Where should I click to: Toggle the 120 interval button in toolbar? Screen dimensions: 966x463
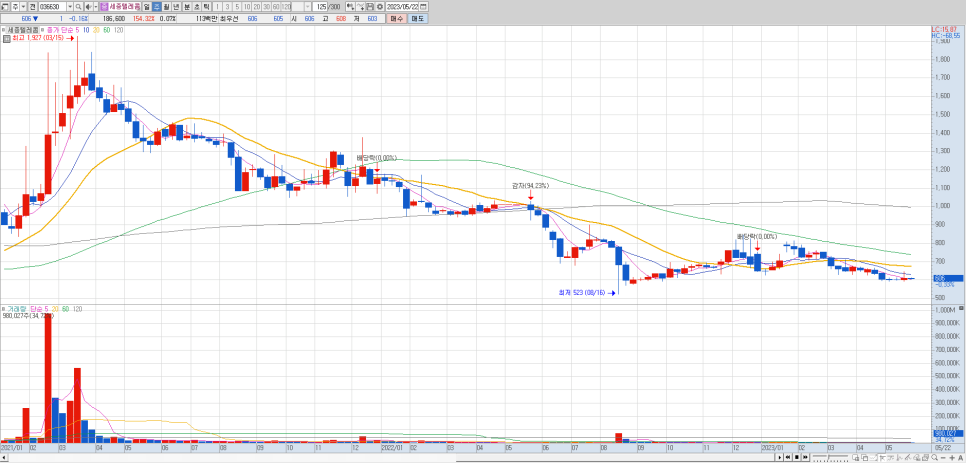point(286,6)
